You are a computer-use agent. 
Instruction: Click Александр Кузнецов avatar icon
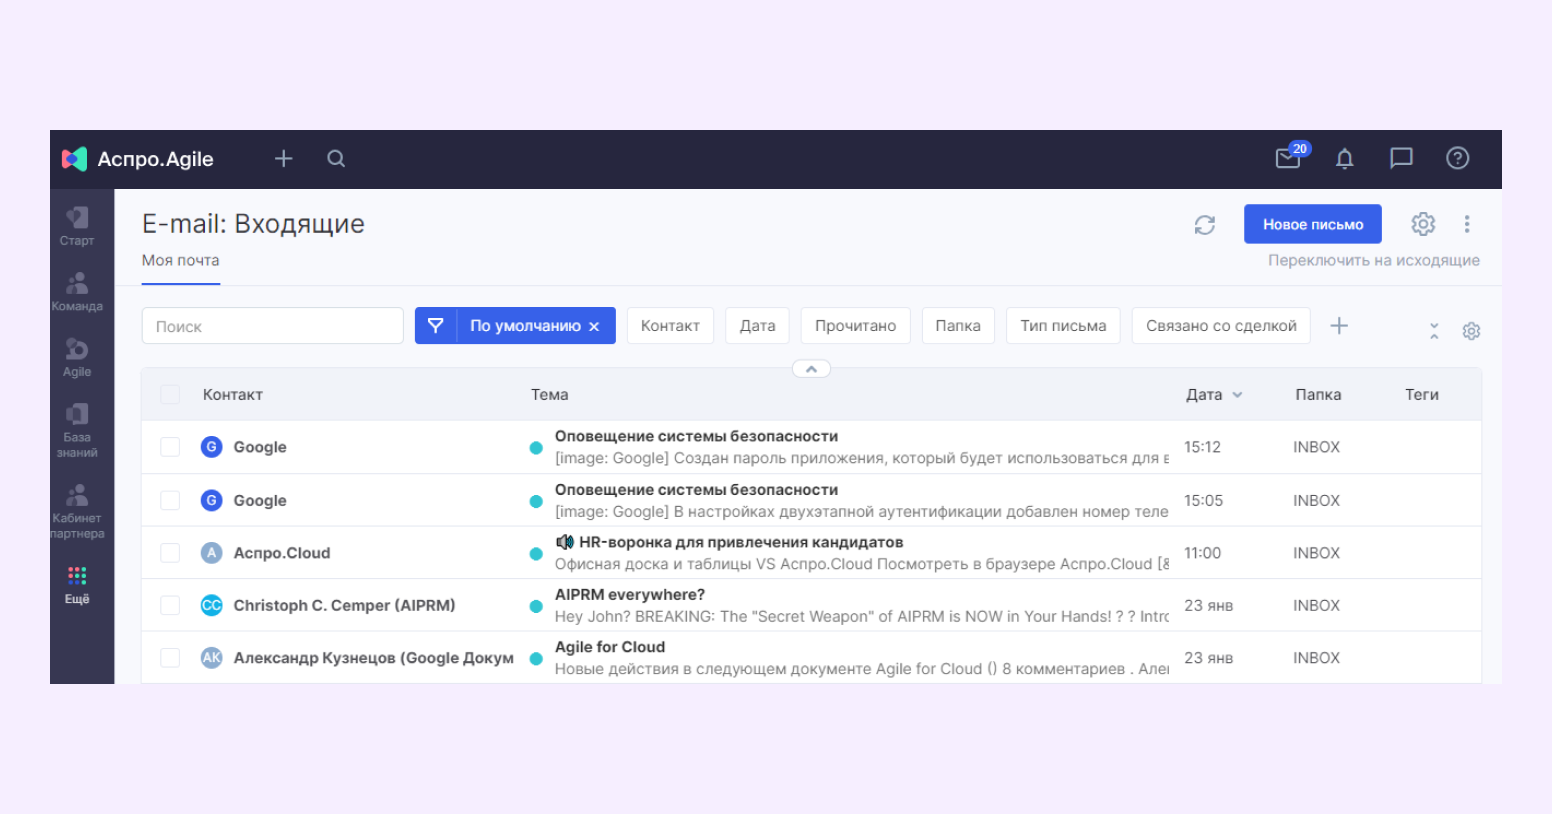[211, 657]
